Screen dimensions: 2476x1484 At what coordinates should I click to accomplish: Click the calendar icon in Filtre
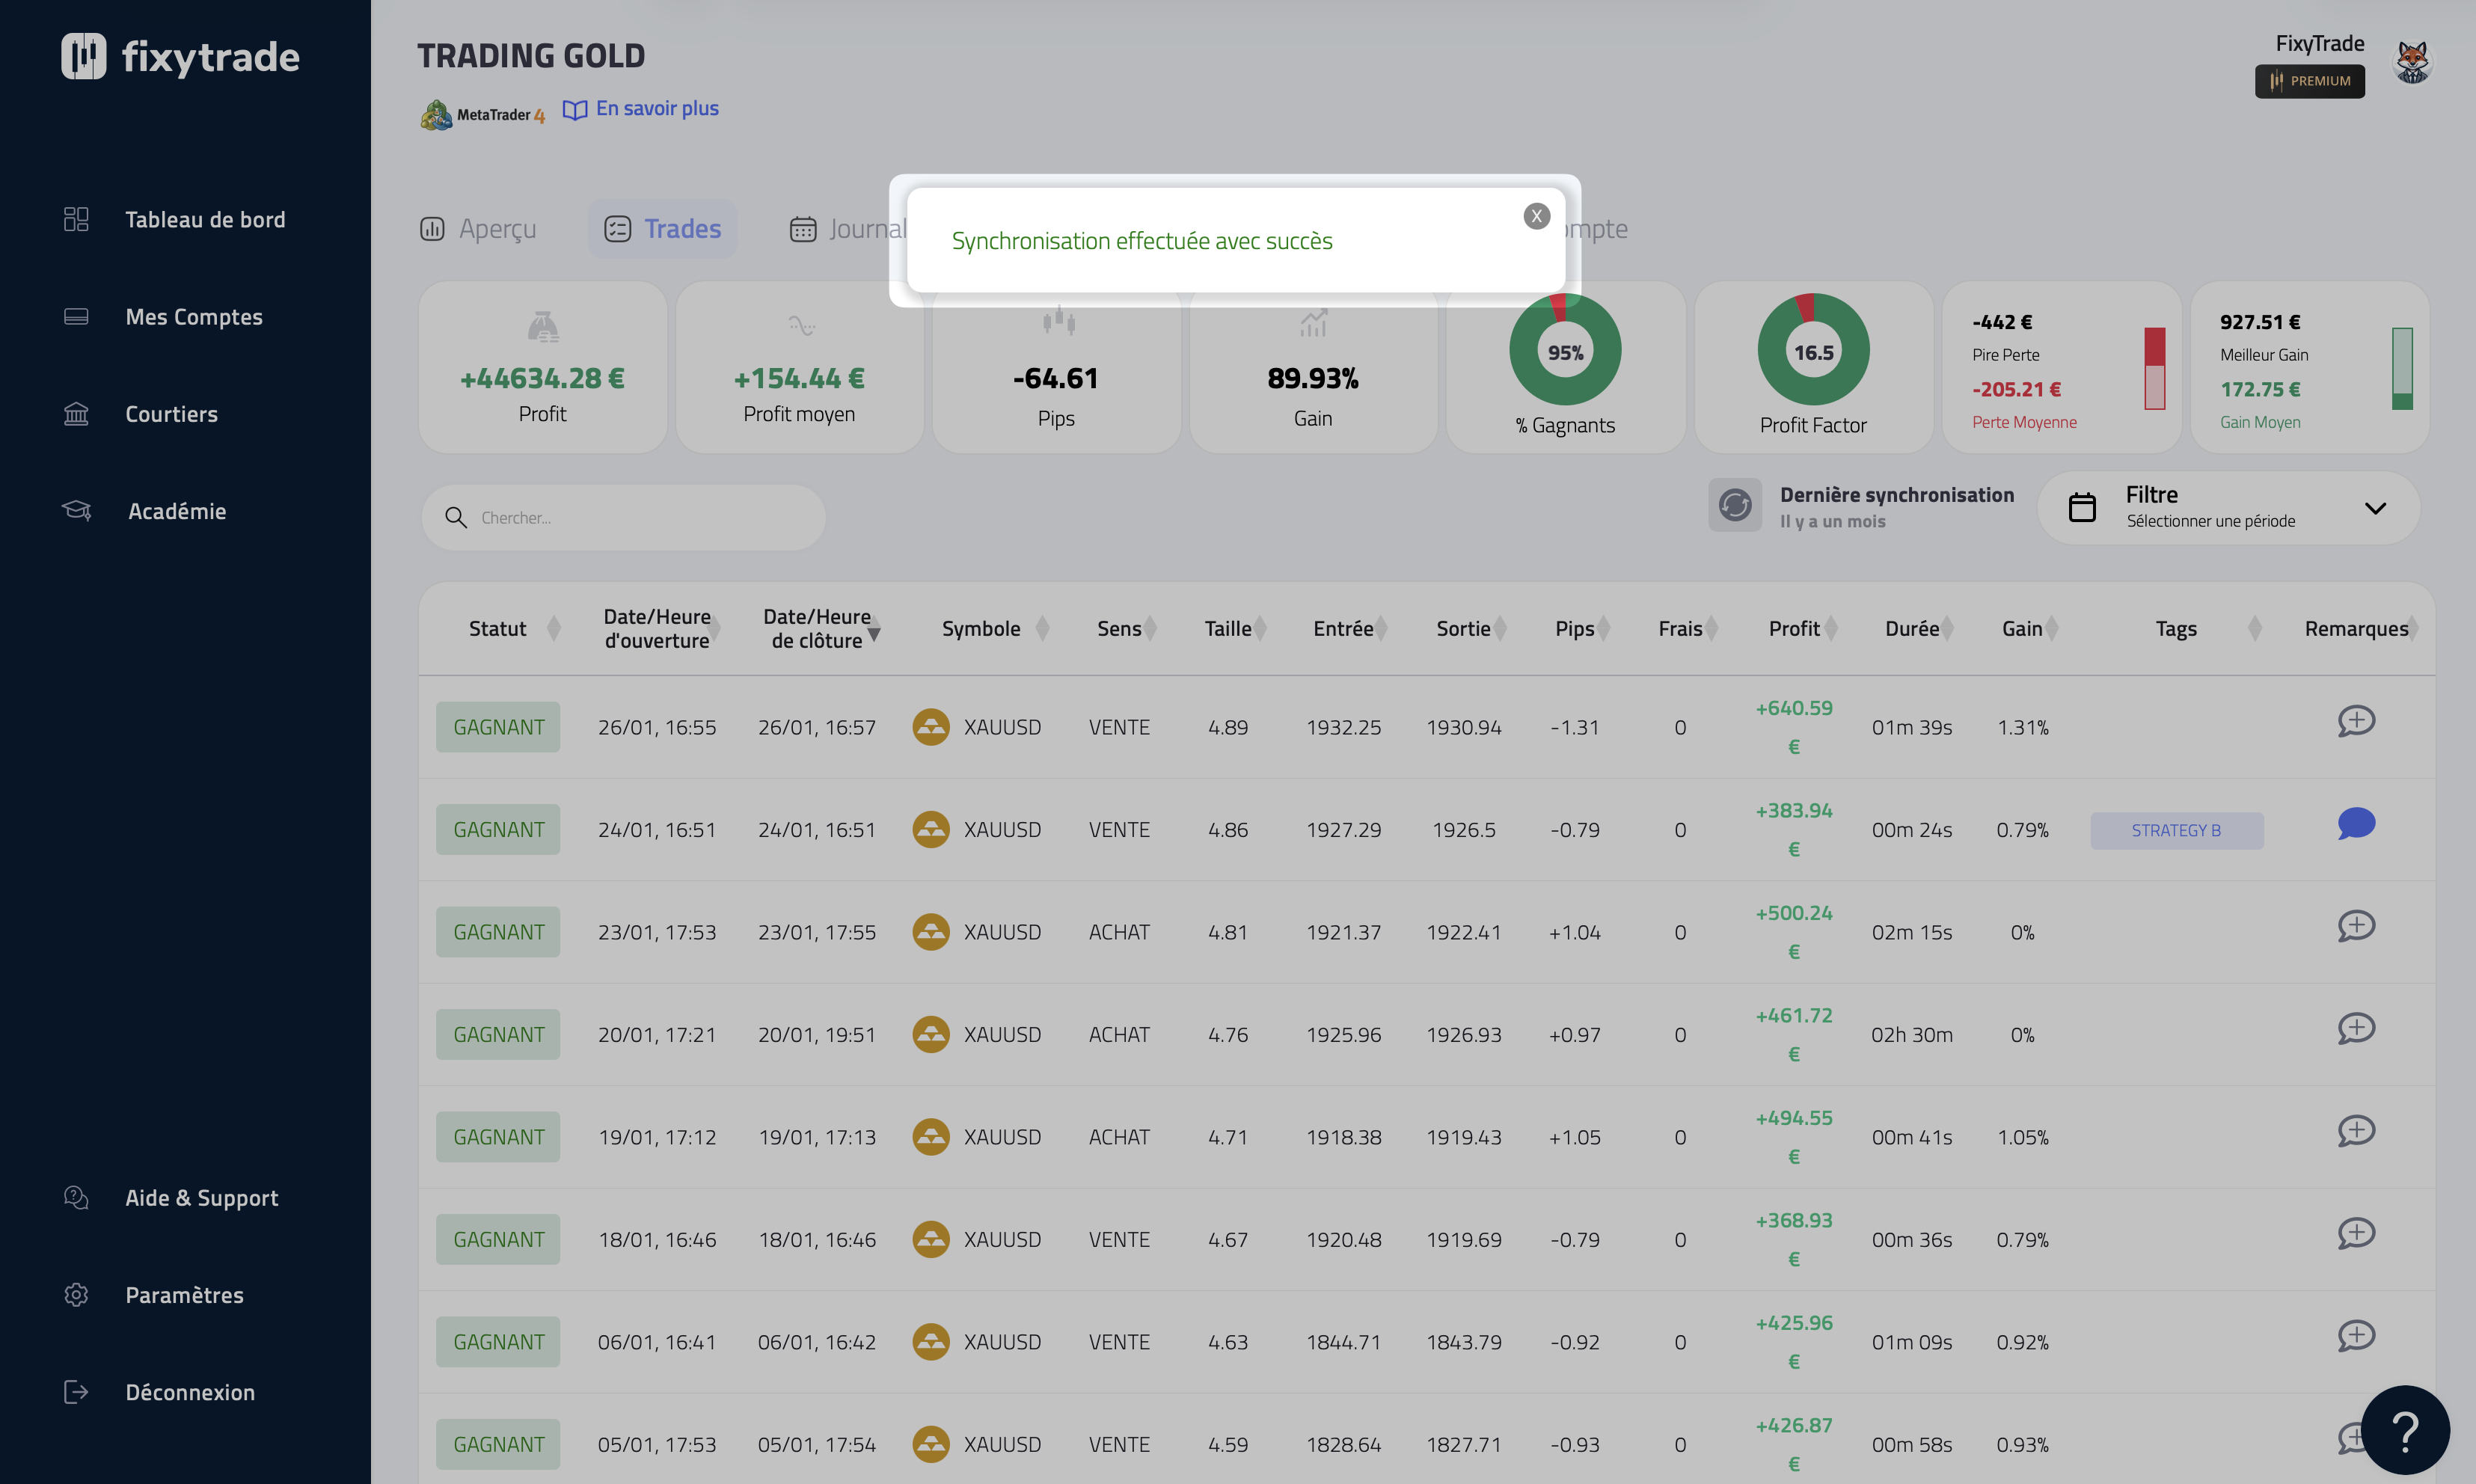point(2081,507)
